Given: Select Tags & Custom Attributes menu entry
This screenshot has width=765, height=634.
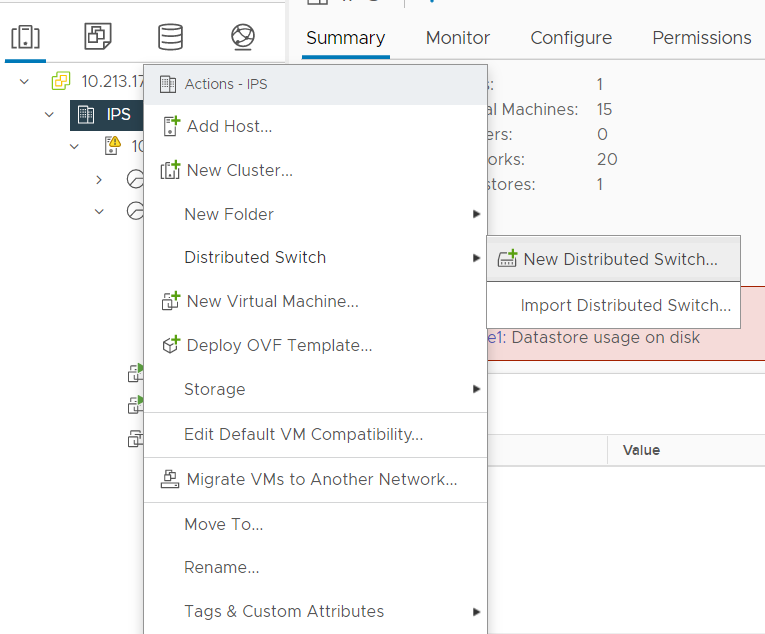Looking at the screenshot, I should (x=316, y=612).
